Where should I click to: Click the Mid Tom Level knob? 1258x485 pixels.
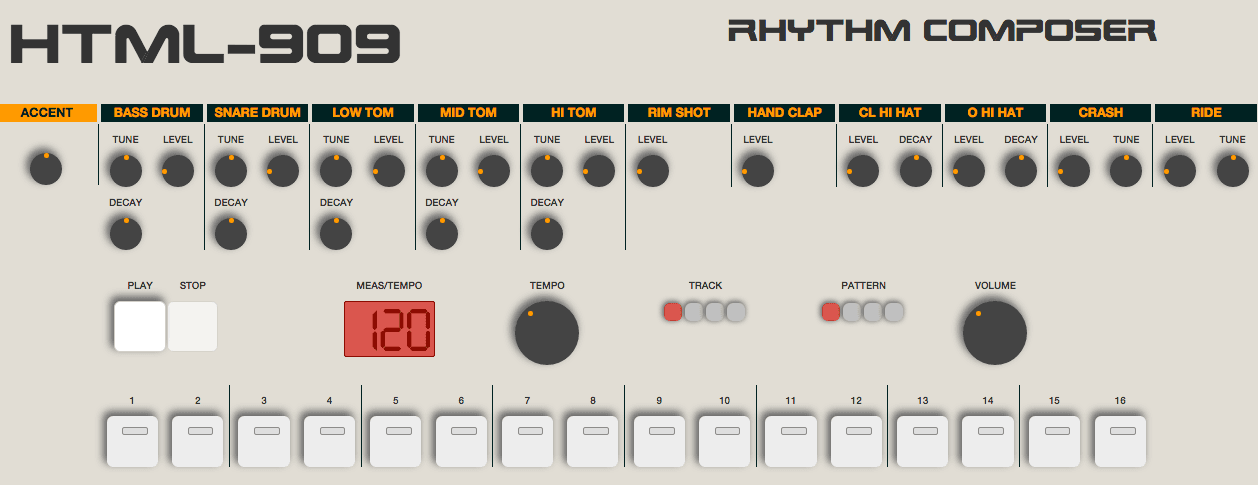(x=494, y=171)
